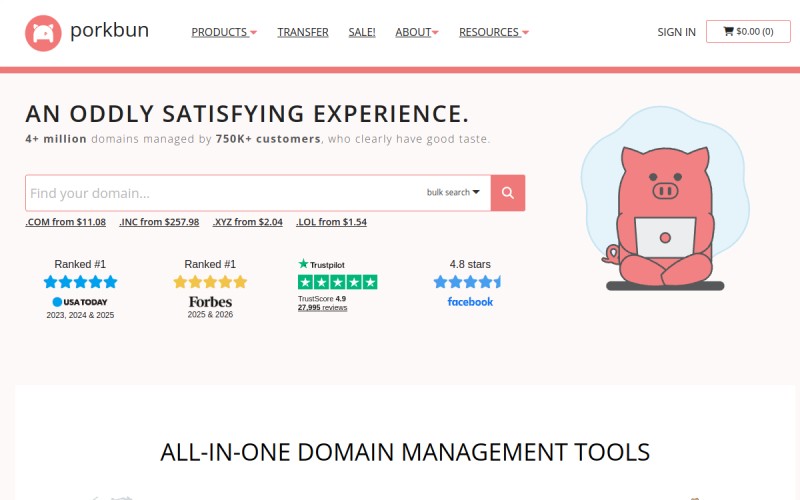This screenshot has height=500, width=800.
Task: Click the blue USA Today star rating
Action: [80, 282]
